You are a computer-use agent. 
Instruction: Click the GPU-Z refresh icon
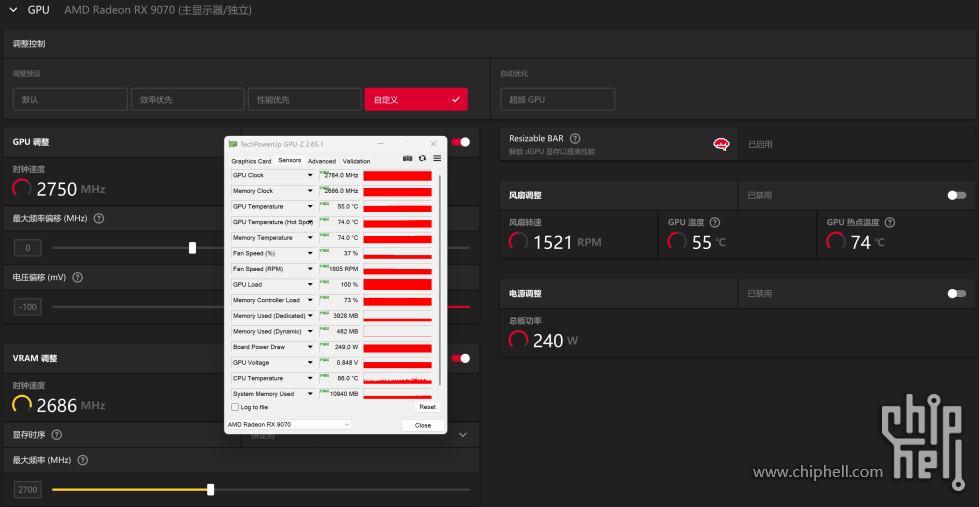(x=423, y=159)
